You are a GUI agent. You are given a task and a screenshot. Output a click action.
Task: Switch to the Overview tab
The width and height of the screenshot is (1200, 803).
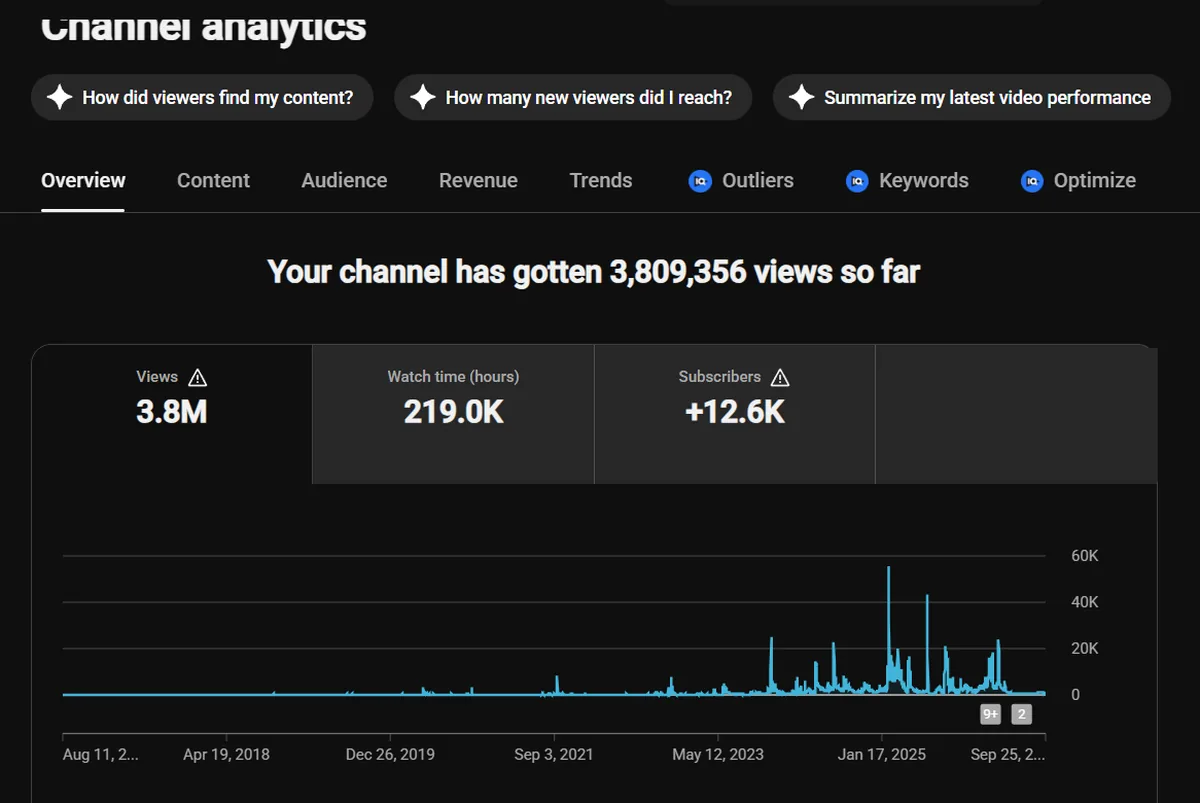click(x=83, y=181)
